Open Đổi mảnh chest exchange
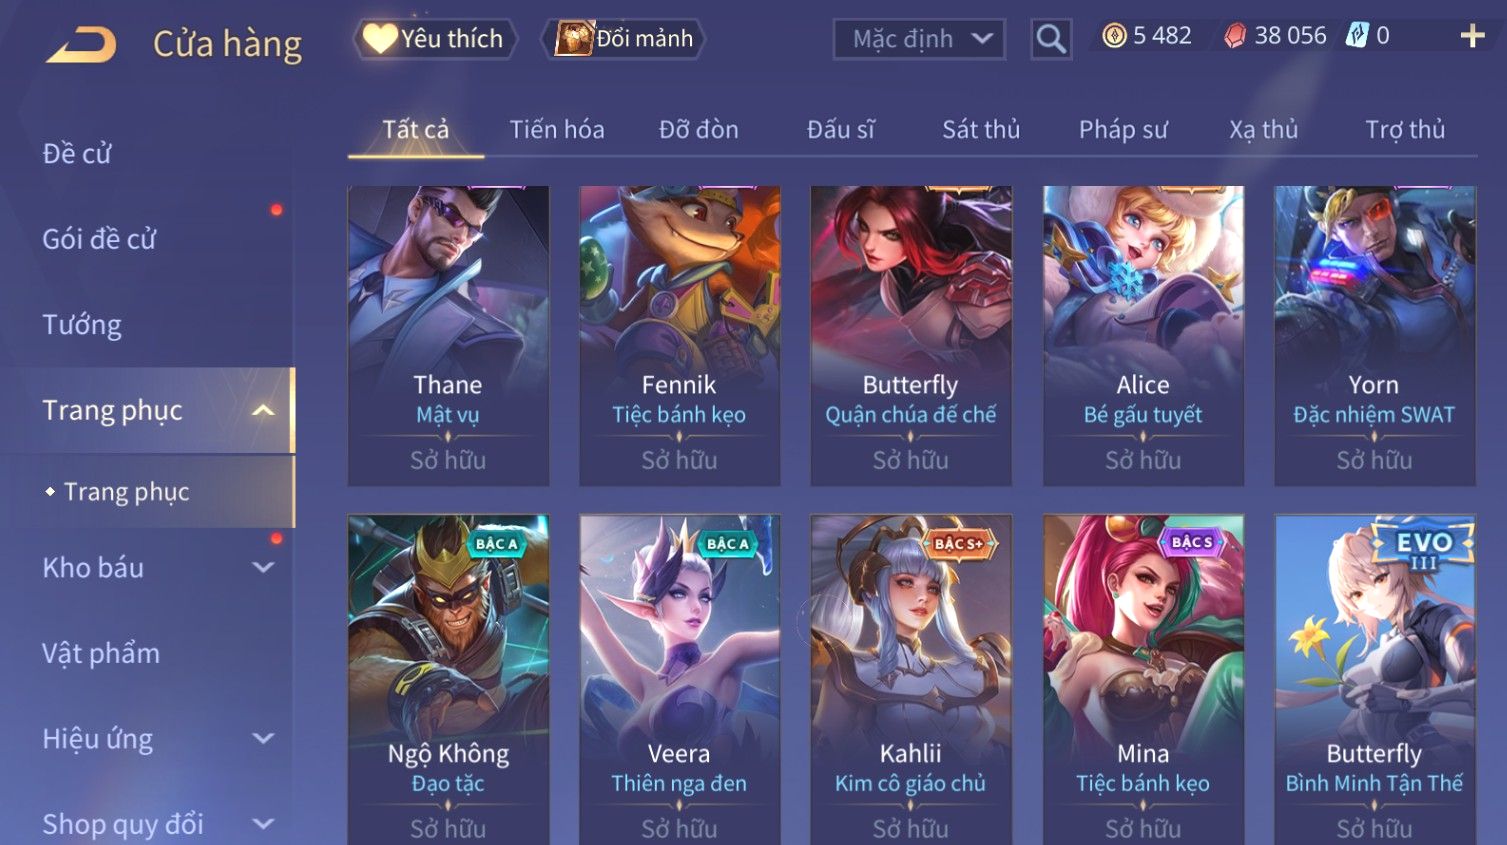Image resolution: width=1507 pixels, height=845 pixels. click(624, 39)
